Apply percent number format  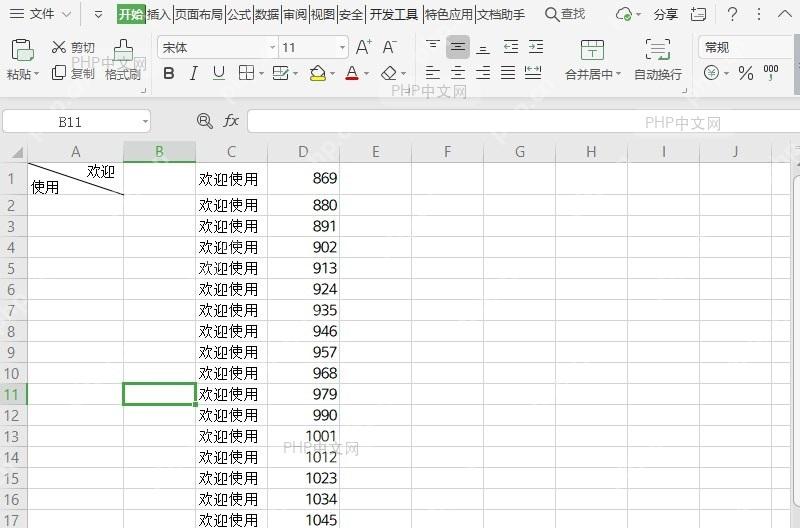[x=745, y=73]
